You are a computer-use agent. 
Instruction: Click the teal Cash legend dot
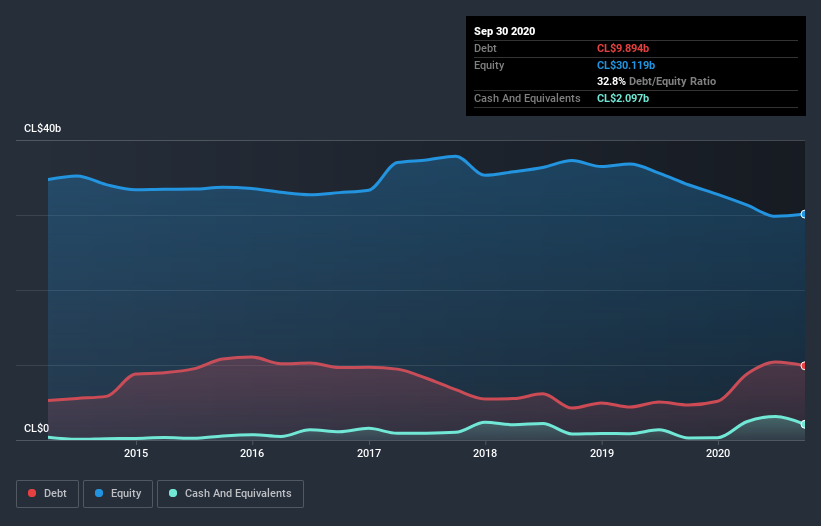(173, 493)
